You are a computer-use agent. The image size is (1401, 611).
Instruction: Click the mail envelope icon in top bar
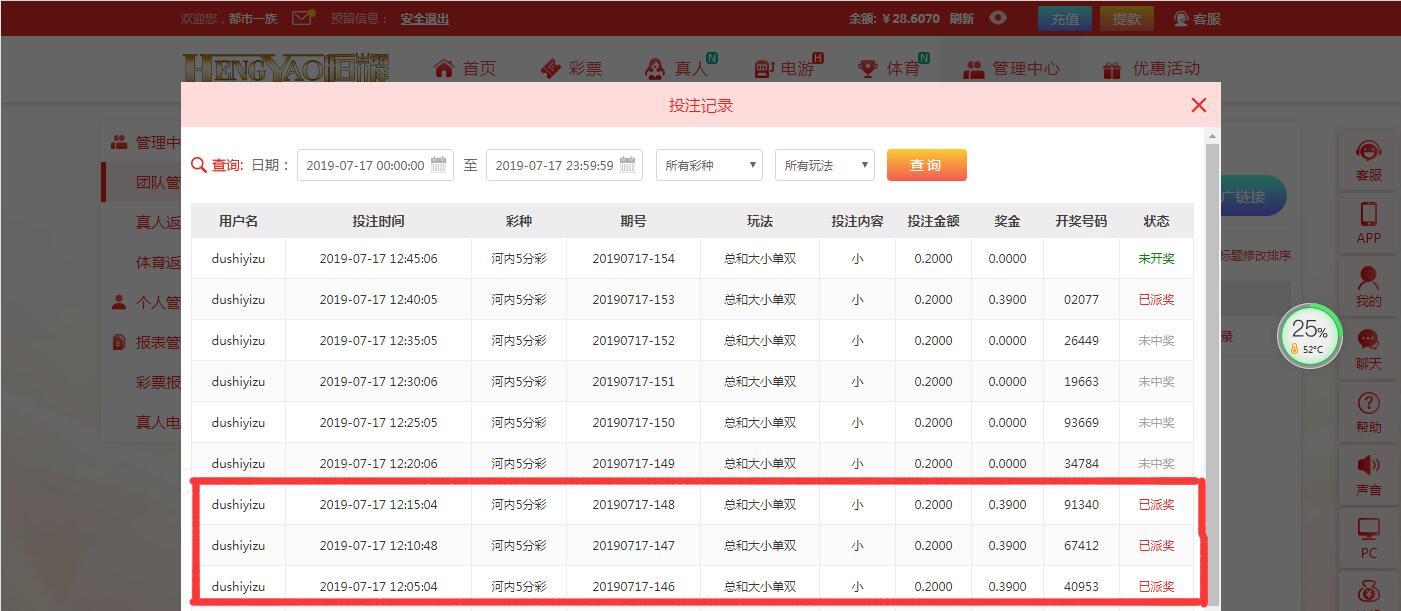point(302,18)
